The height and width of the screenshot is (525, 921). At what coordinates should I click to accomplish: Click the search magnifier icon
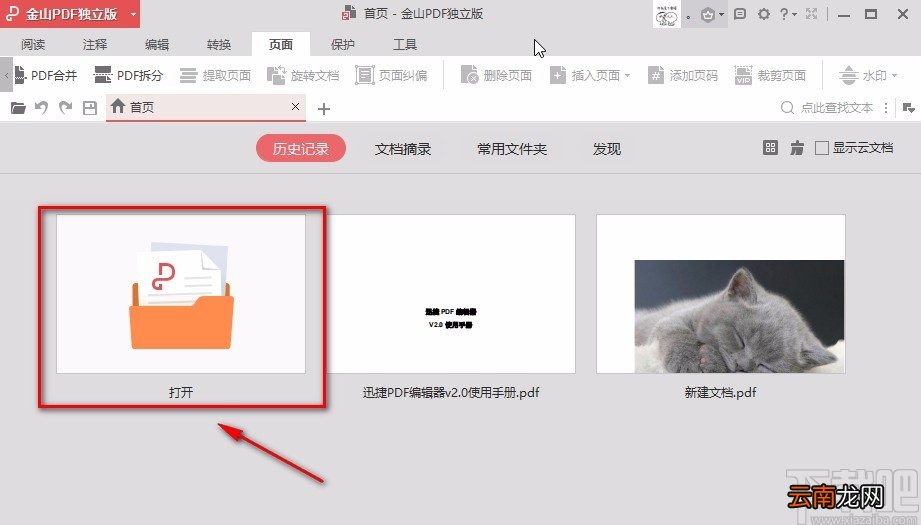(x=787, y=107)
